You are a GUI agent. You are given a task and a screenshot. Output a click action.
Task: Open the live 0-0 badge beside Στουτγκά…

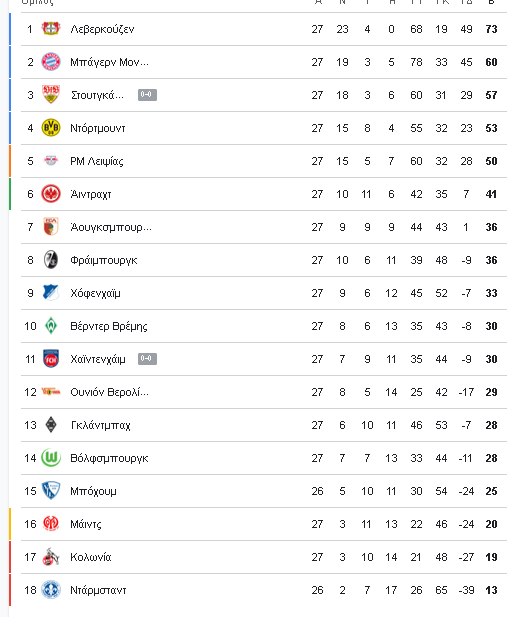(x=147, y=95)
